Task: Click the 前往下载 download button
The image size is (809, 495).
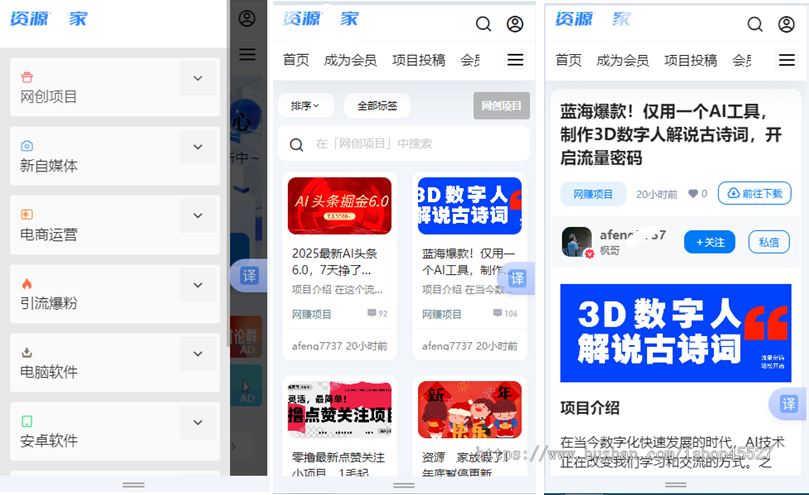Action: [x=754, y=193]
